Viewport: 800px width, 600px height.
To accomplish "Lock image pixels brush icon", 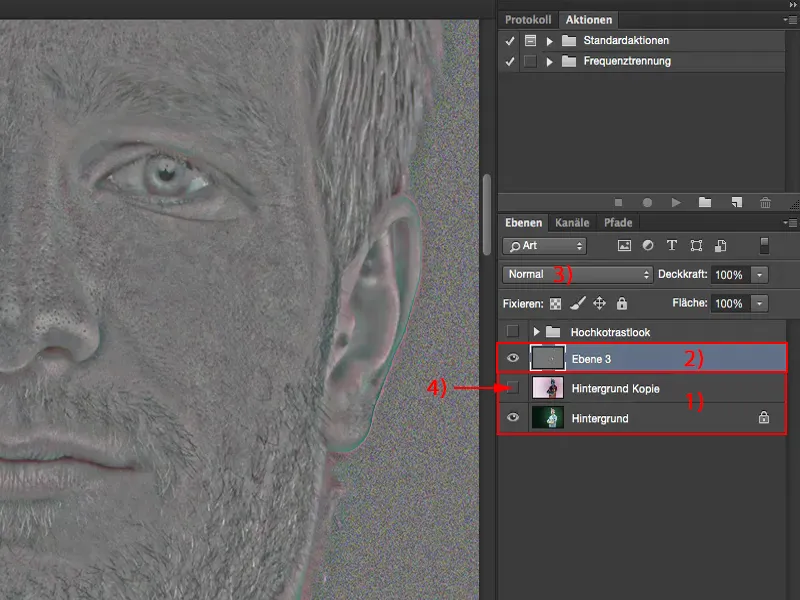I will [578, 304].
